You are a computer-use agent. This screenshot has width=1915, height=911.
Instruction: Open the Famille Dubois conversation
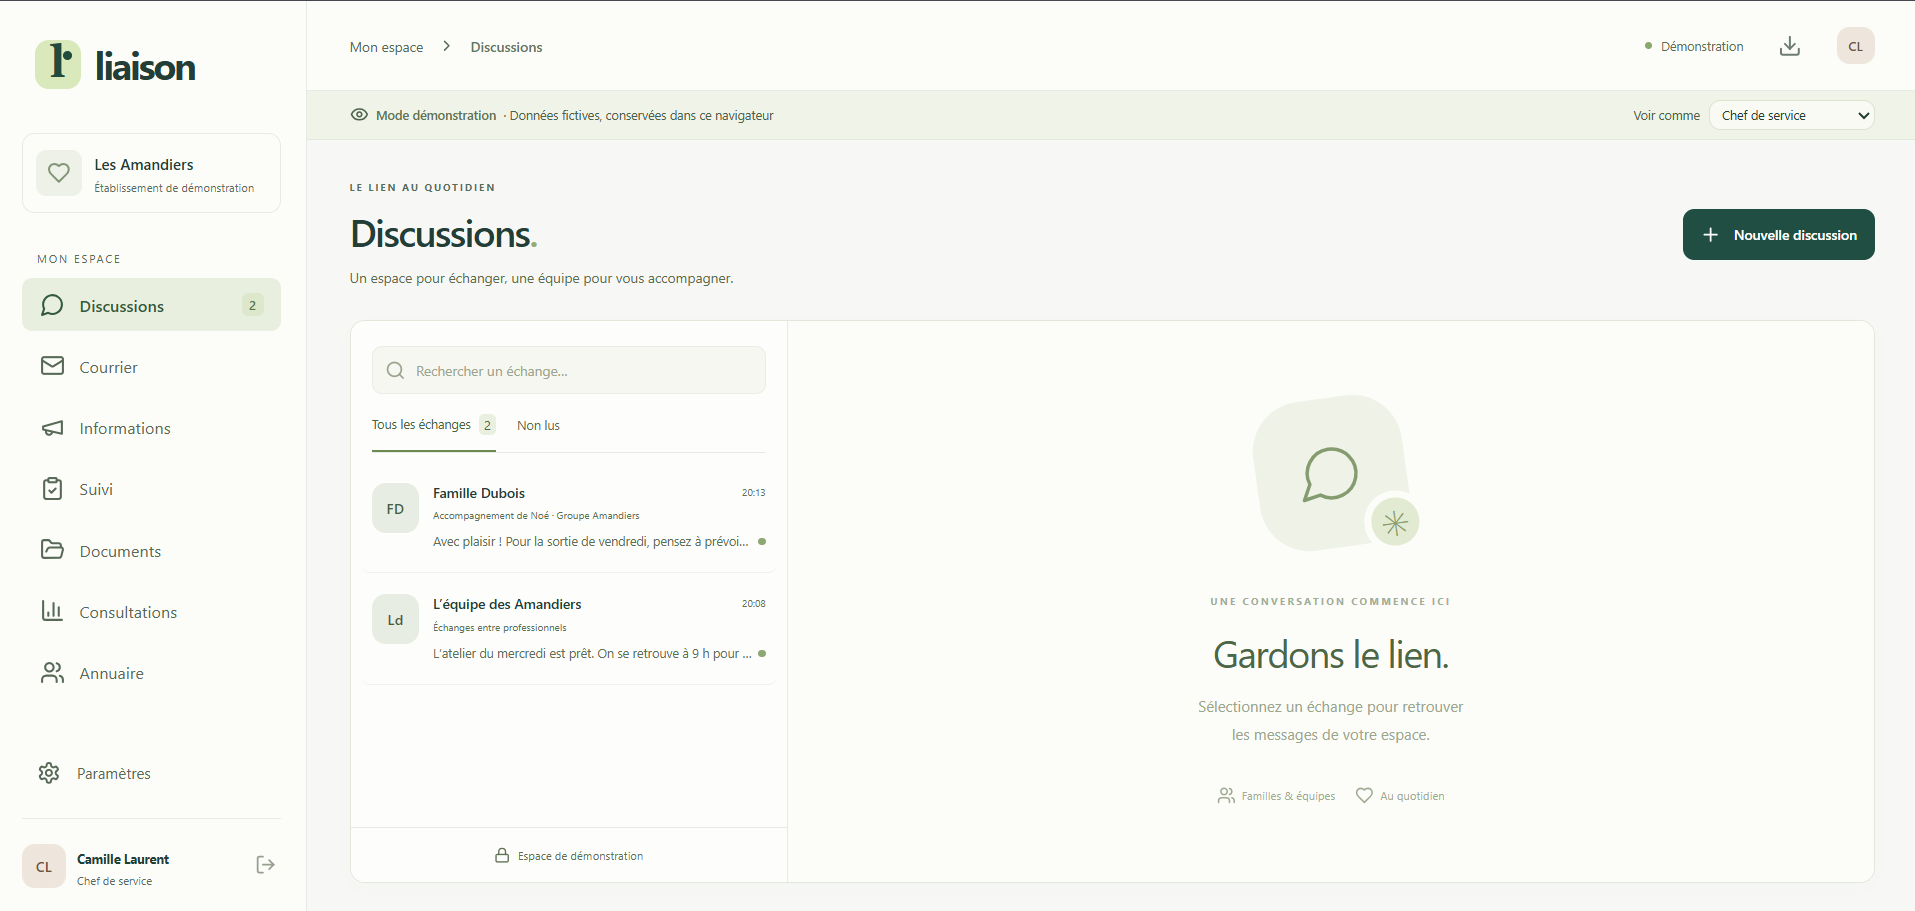tap(569, 517)
